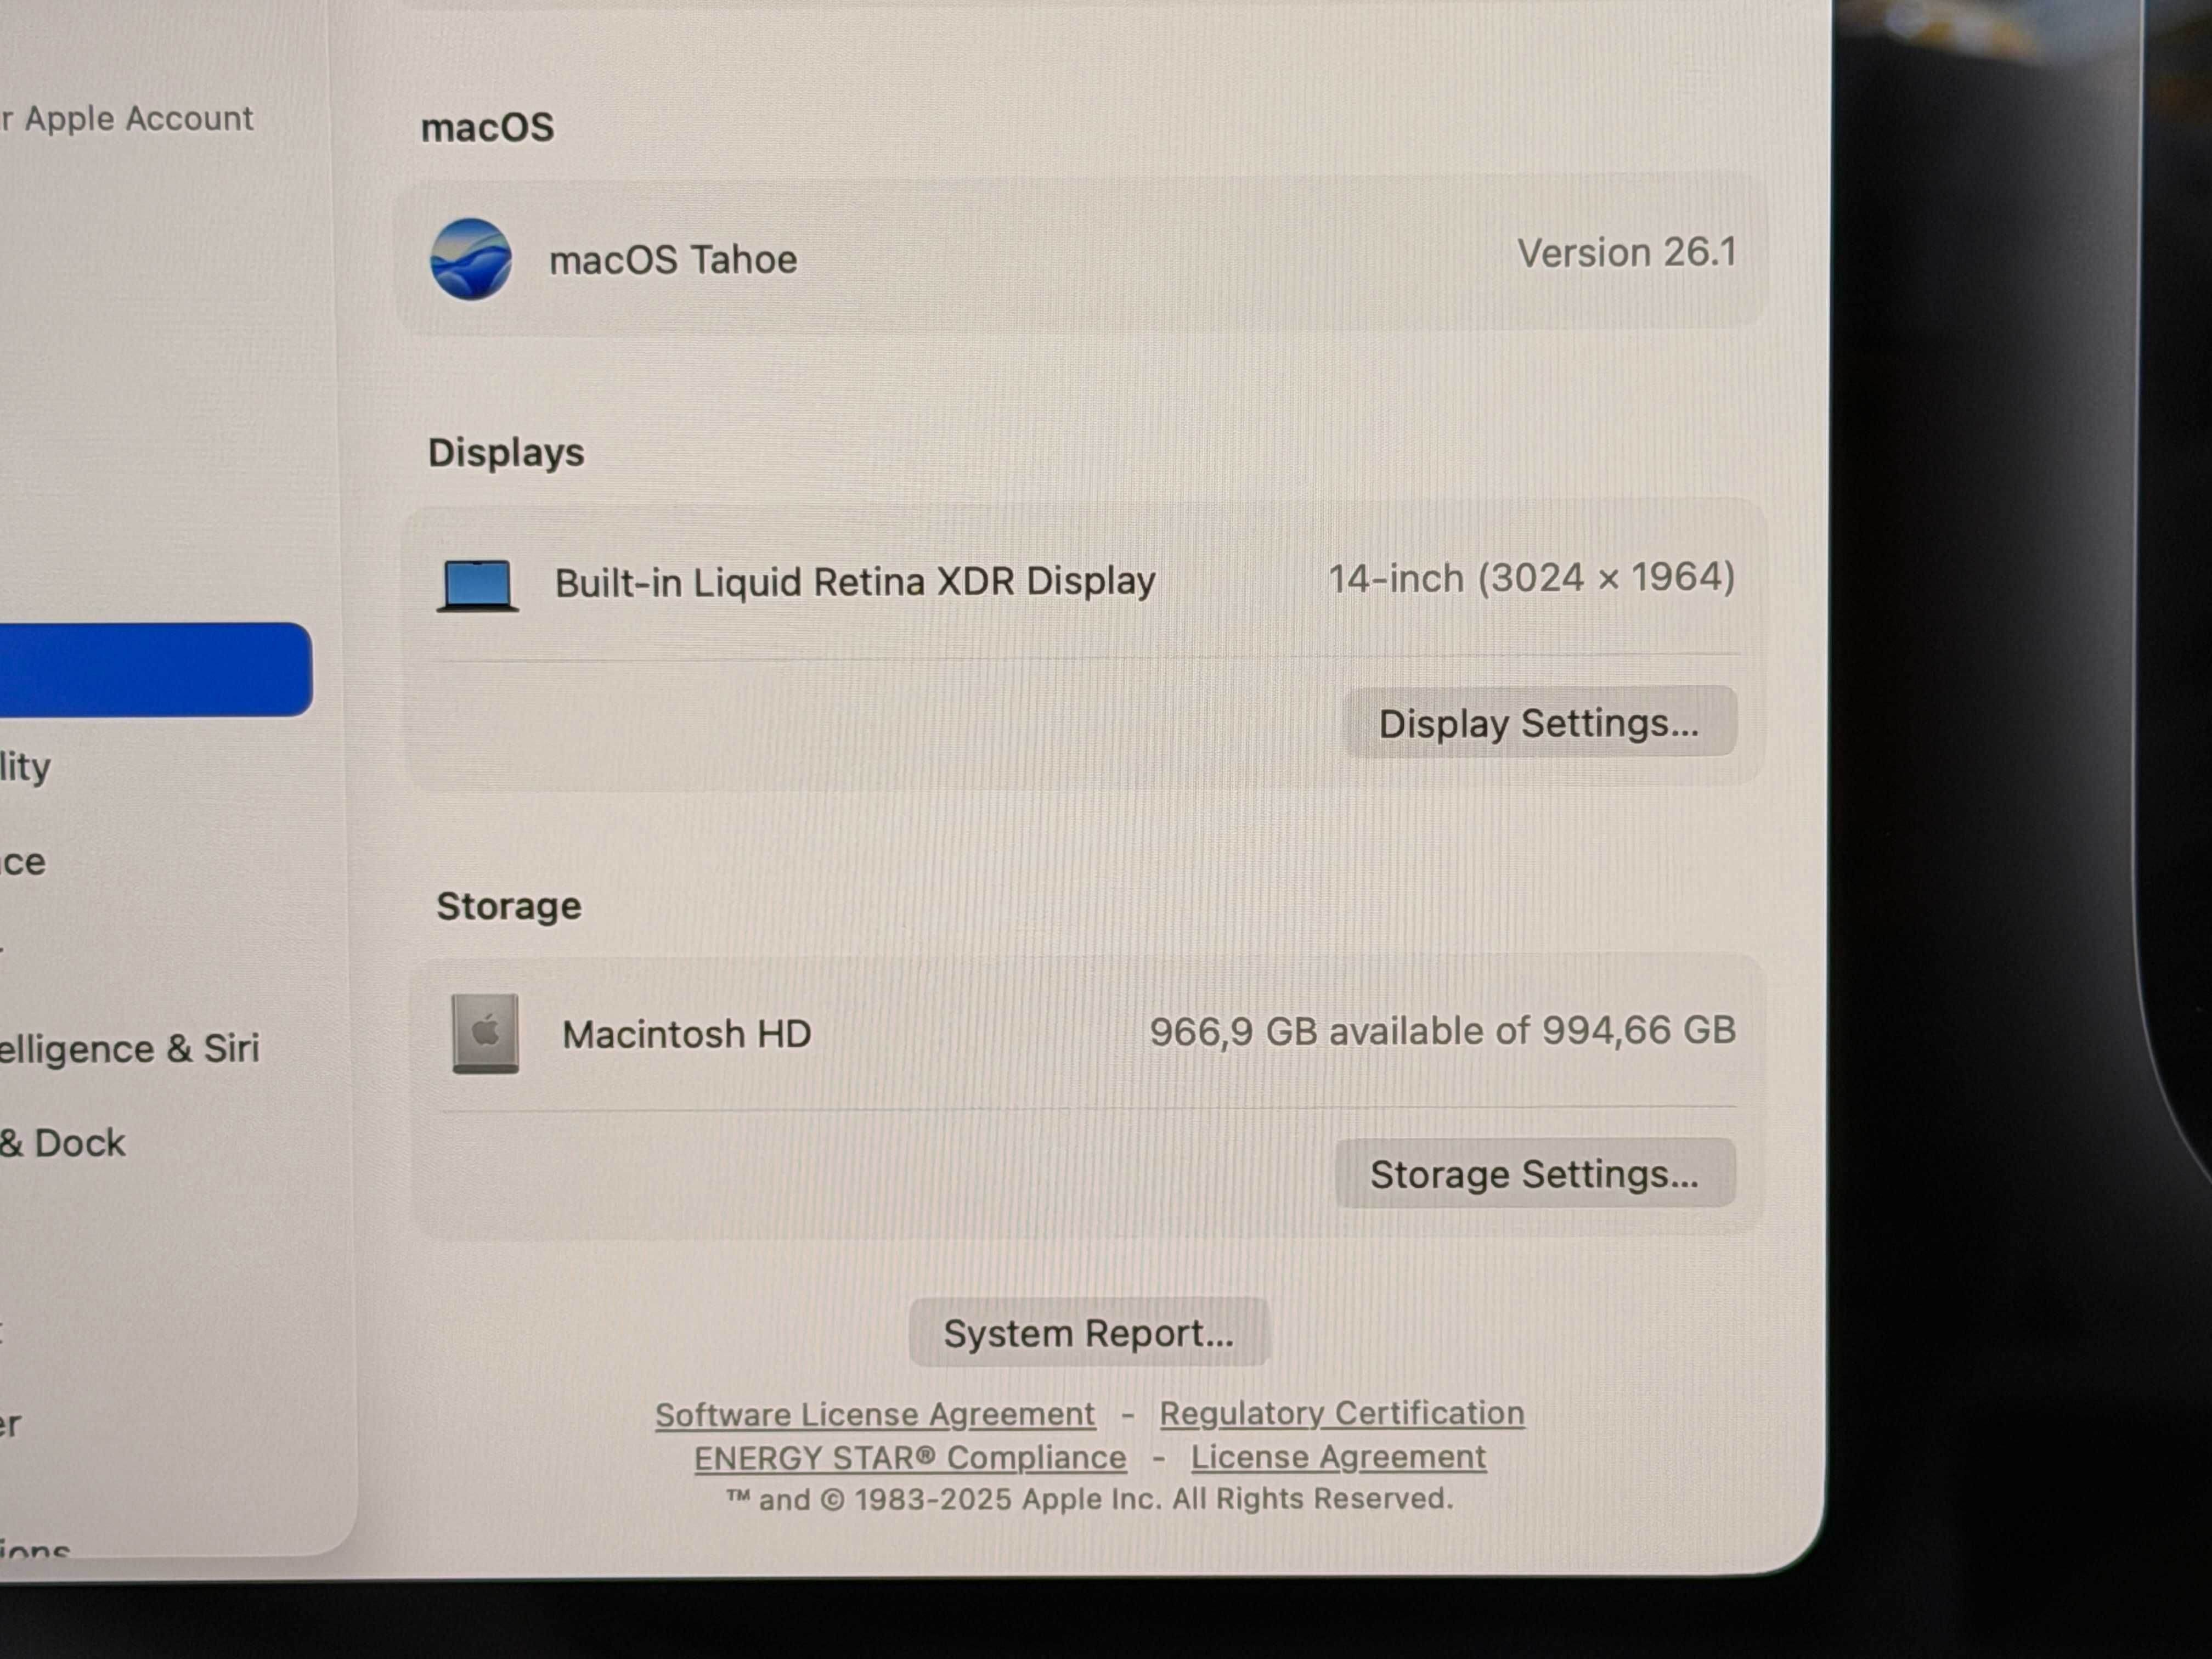The height and width of the screenshot is (1659, 2212).
Task: Click '966,9 GB available of 994,66 GB'
Action: pyautogui.click(x=1442, y=1030)
